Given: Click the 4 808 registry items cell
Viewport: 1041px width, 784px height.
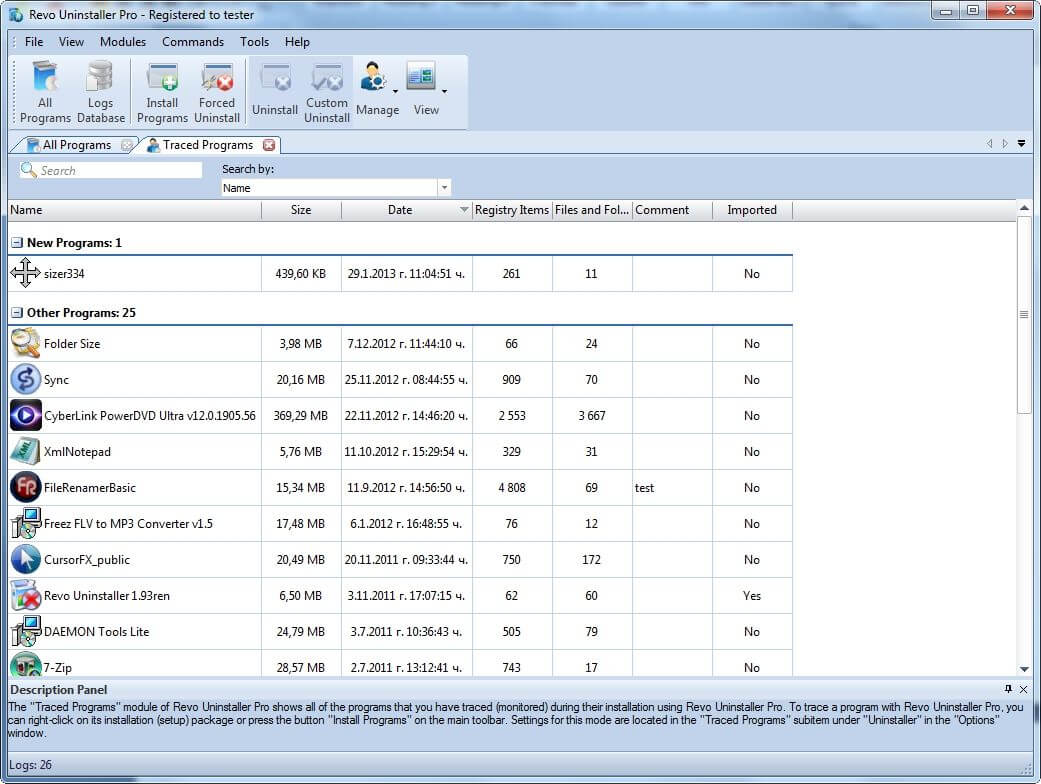Looking at the screenshot, I should point(512,487).
